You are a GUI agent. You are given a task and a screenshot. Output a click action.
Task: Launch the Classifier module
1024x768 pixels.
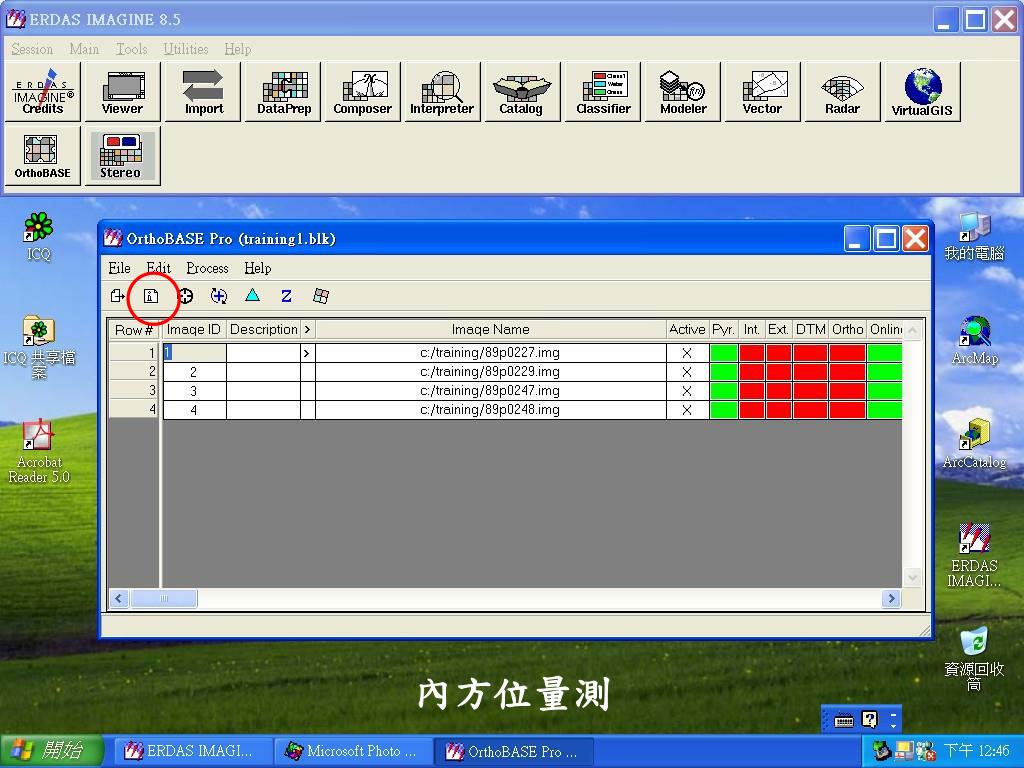pos(603,92)
